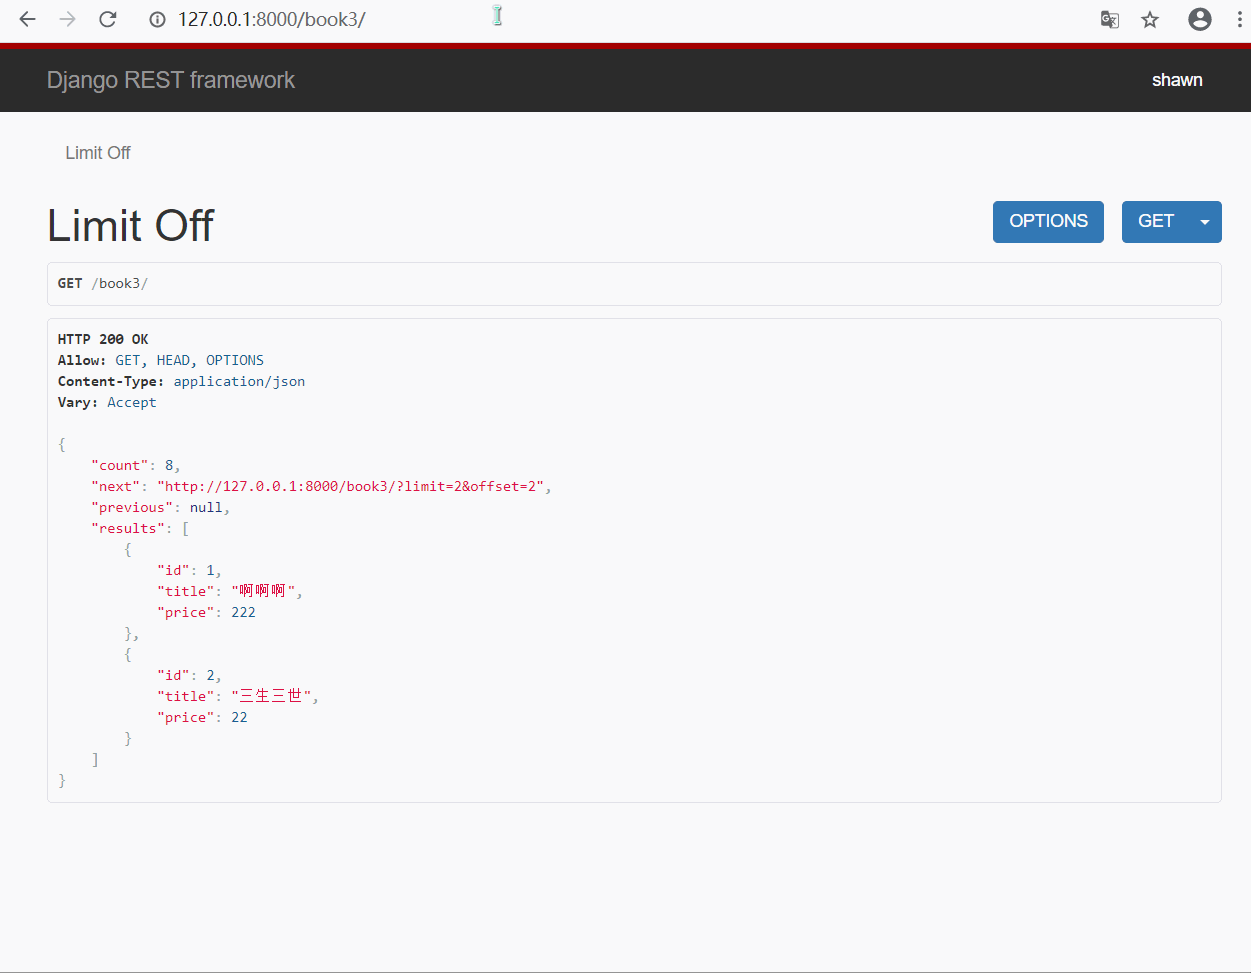
Task: Click the 三生三世 title value
Action: coord(271,696)
